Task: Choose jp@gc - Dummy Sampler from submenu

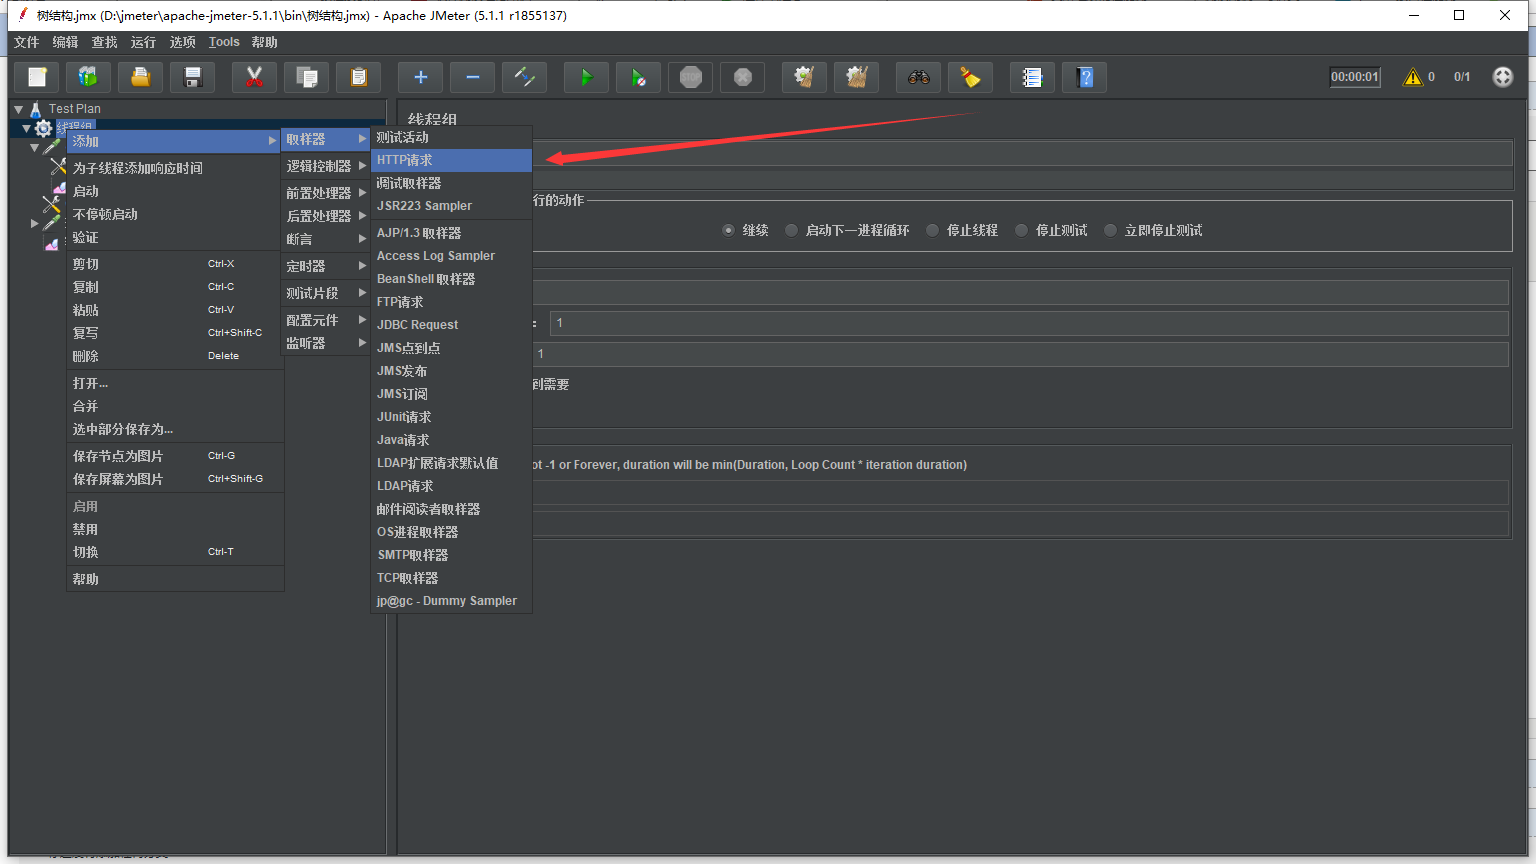Action: [x=451, y=601]
